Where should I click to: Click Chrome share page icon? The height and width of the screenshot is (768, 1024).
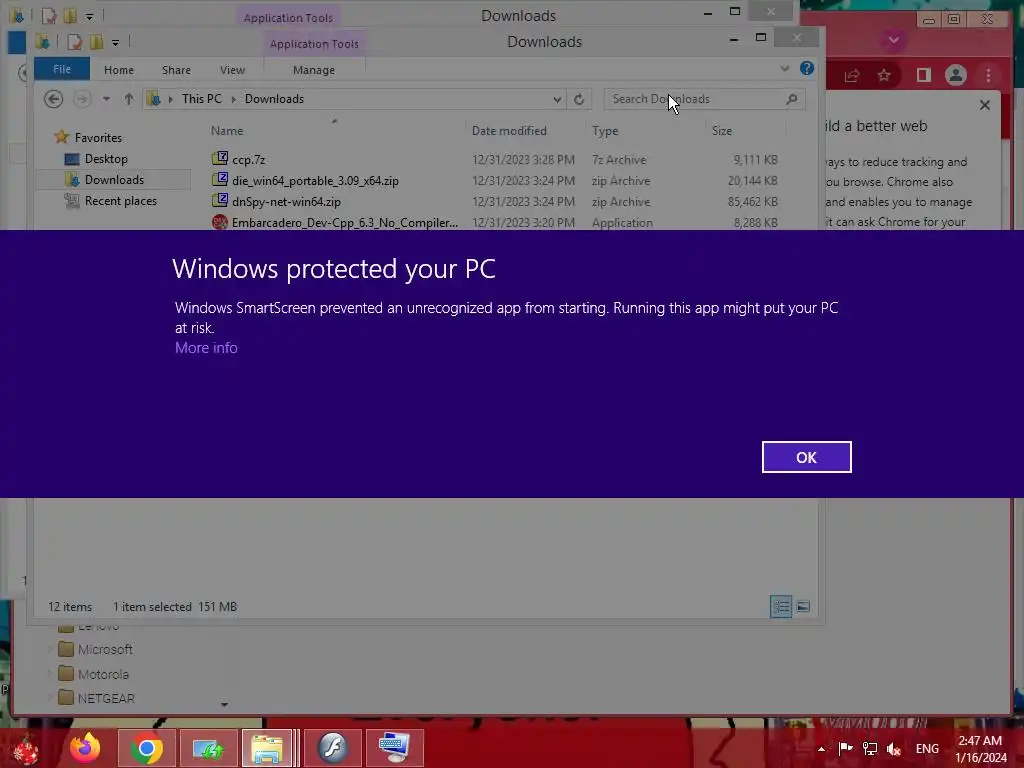[852, 76]
